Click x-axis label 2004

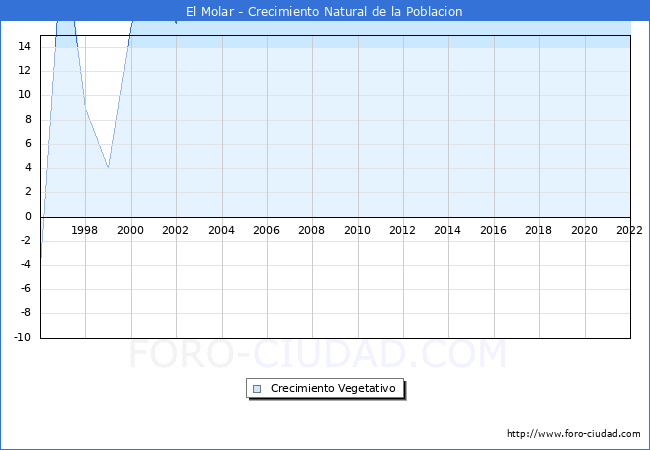point(221,230)
